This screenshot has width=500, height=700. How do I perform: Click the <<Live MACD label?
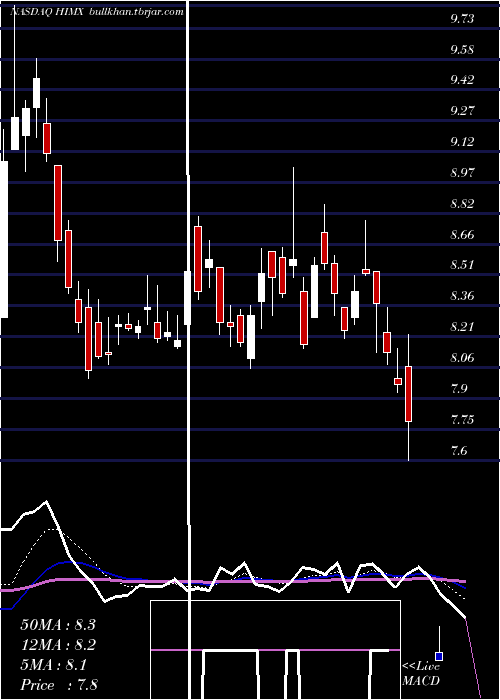click(x=421, y=673)
